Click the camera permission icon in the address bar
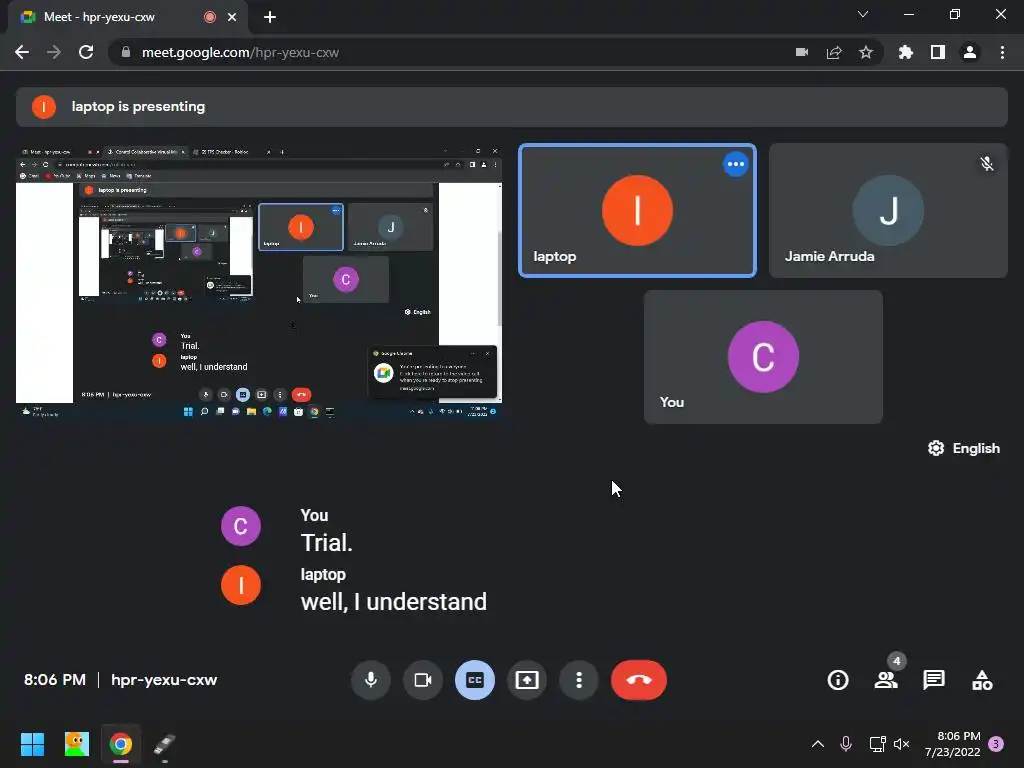 (802, 52)
